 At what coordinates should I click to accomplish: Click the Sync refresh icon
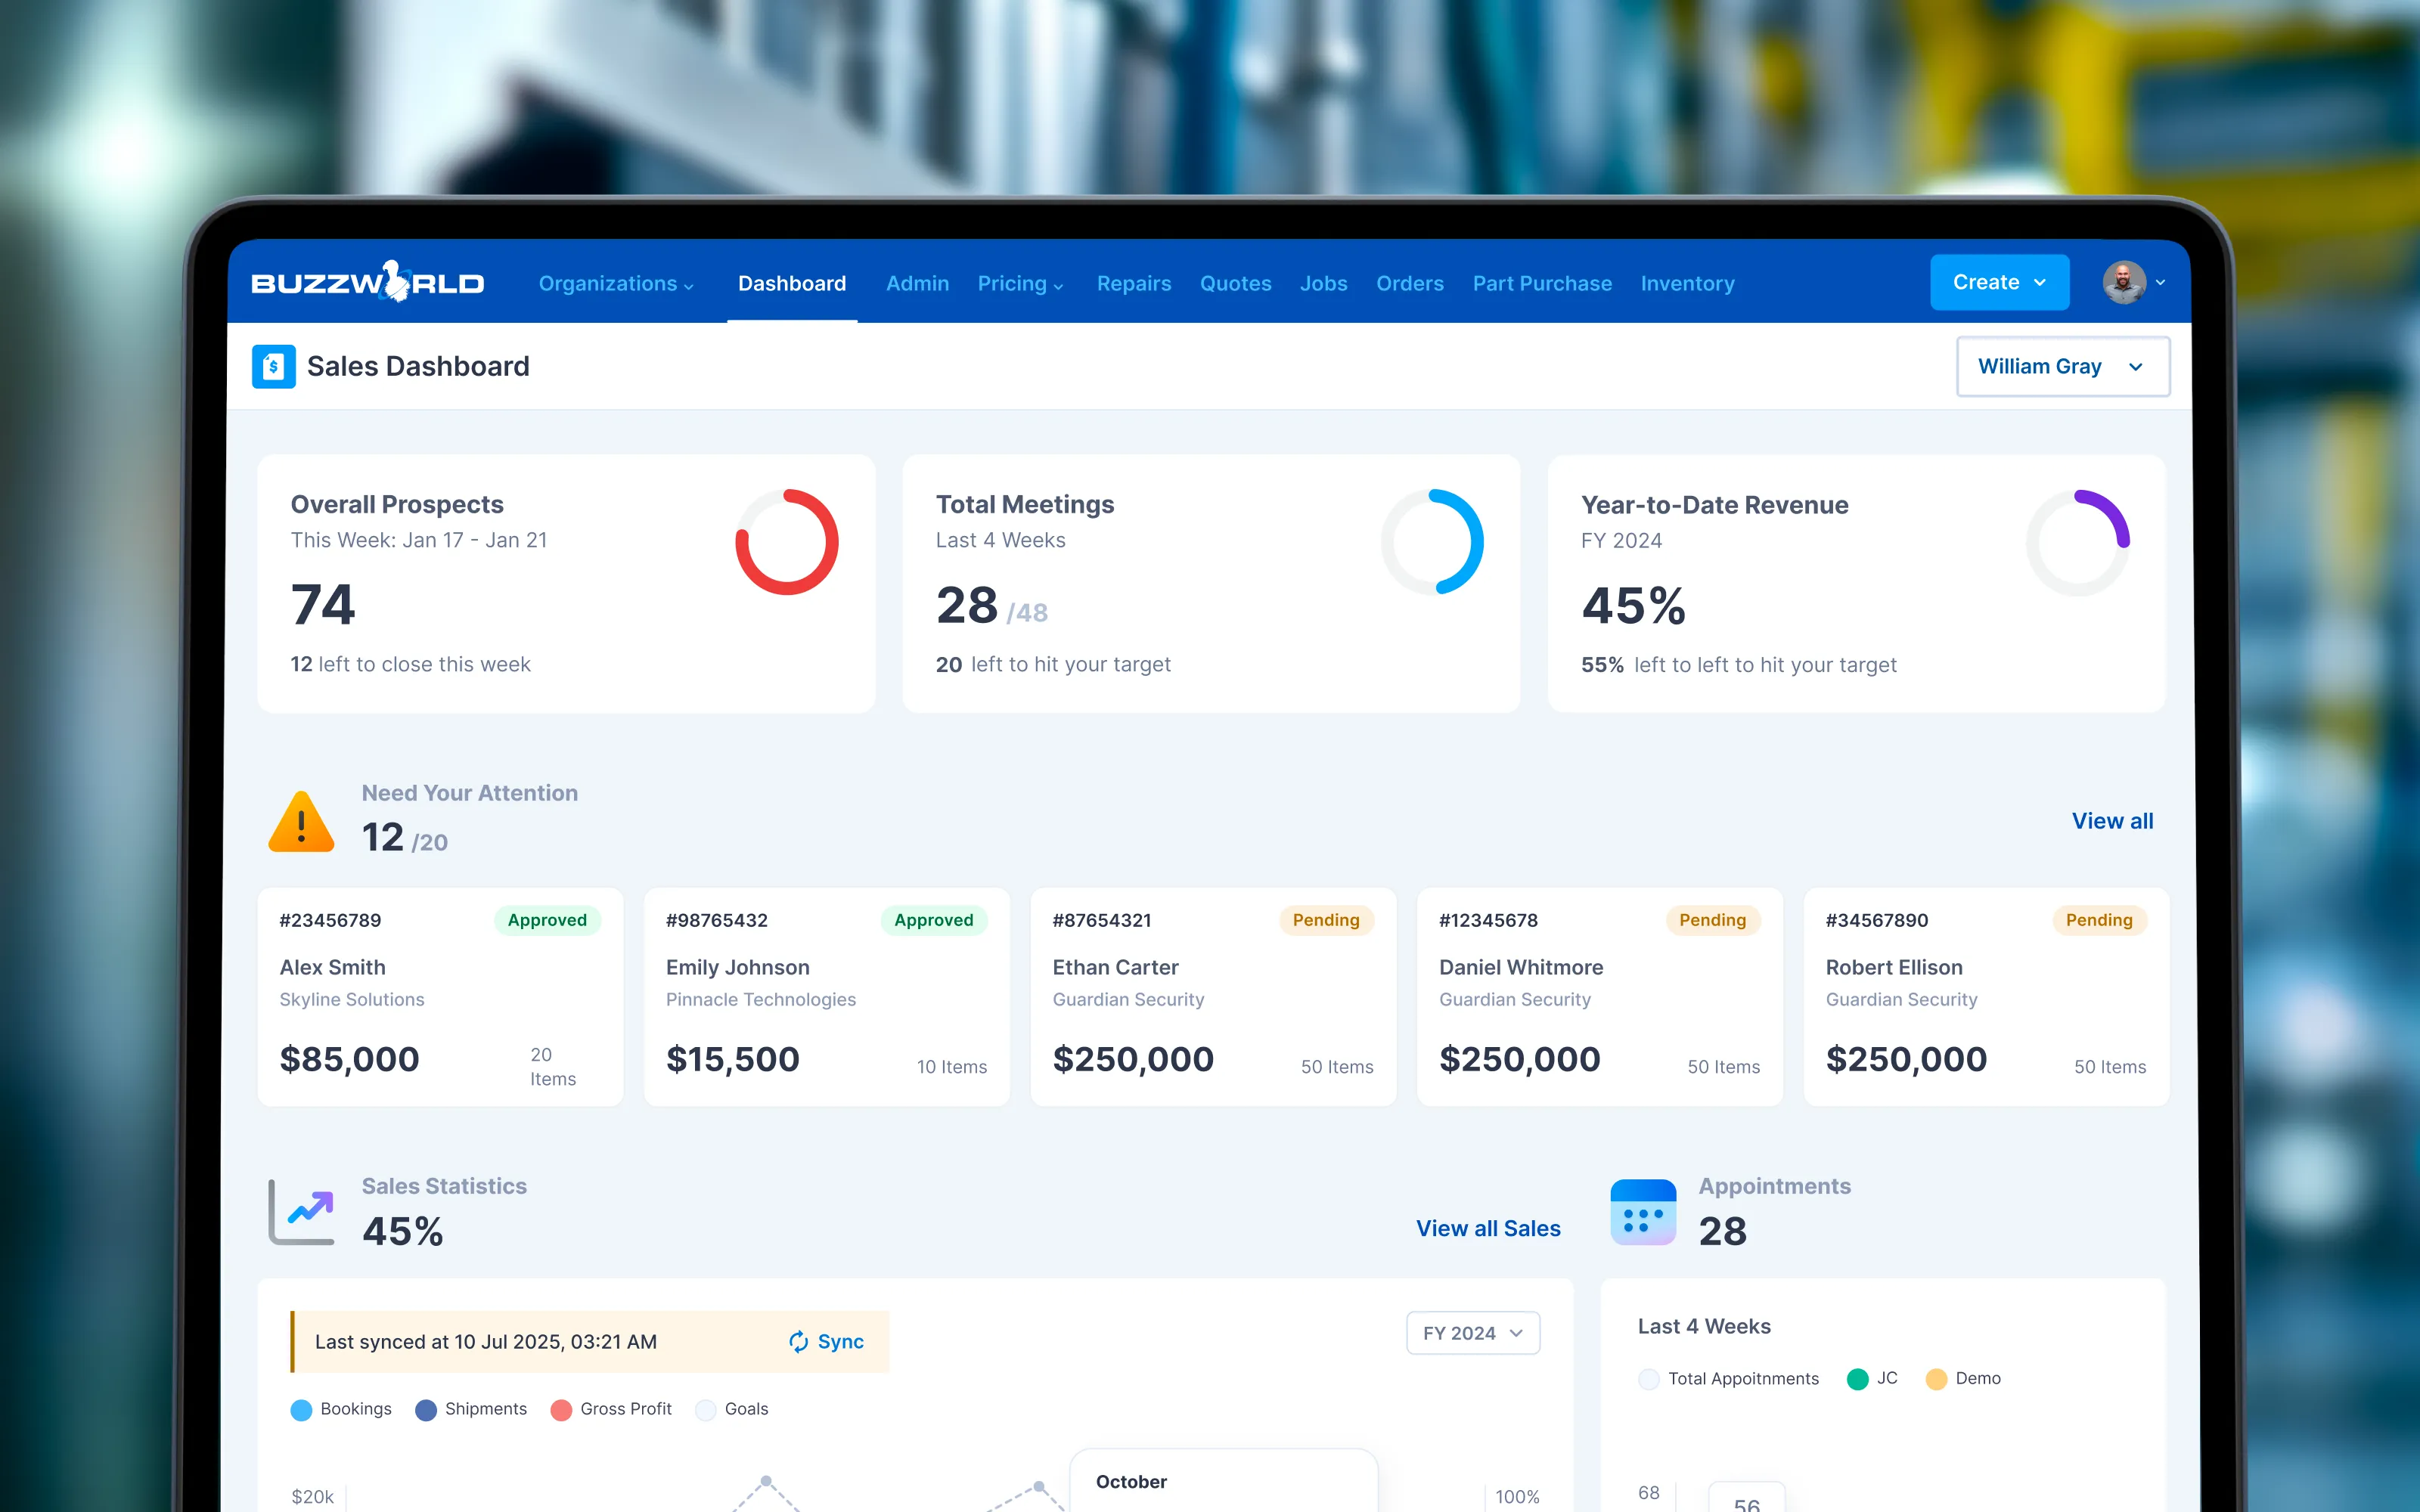coord(798,1341)
